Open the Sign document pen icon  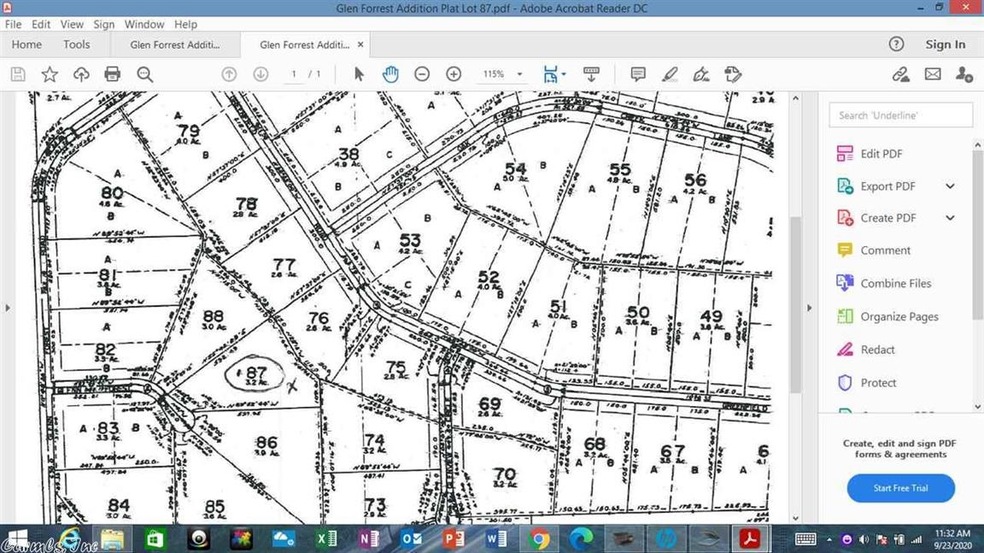tap(701, 74)
